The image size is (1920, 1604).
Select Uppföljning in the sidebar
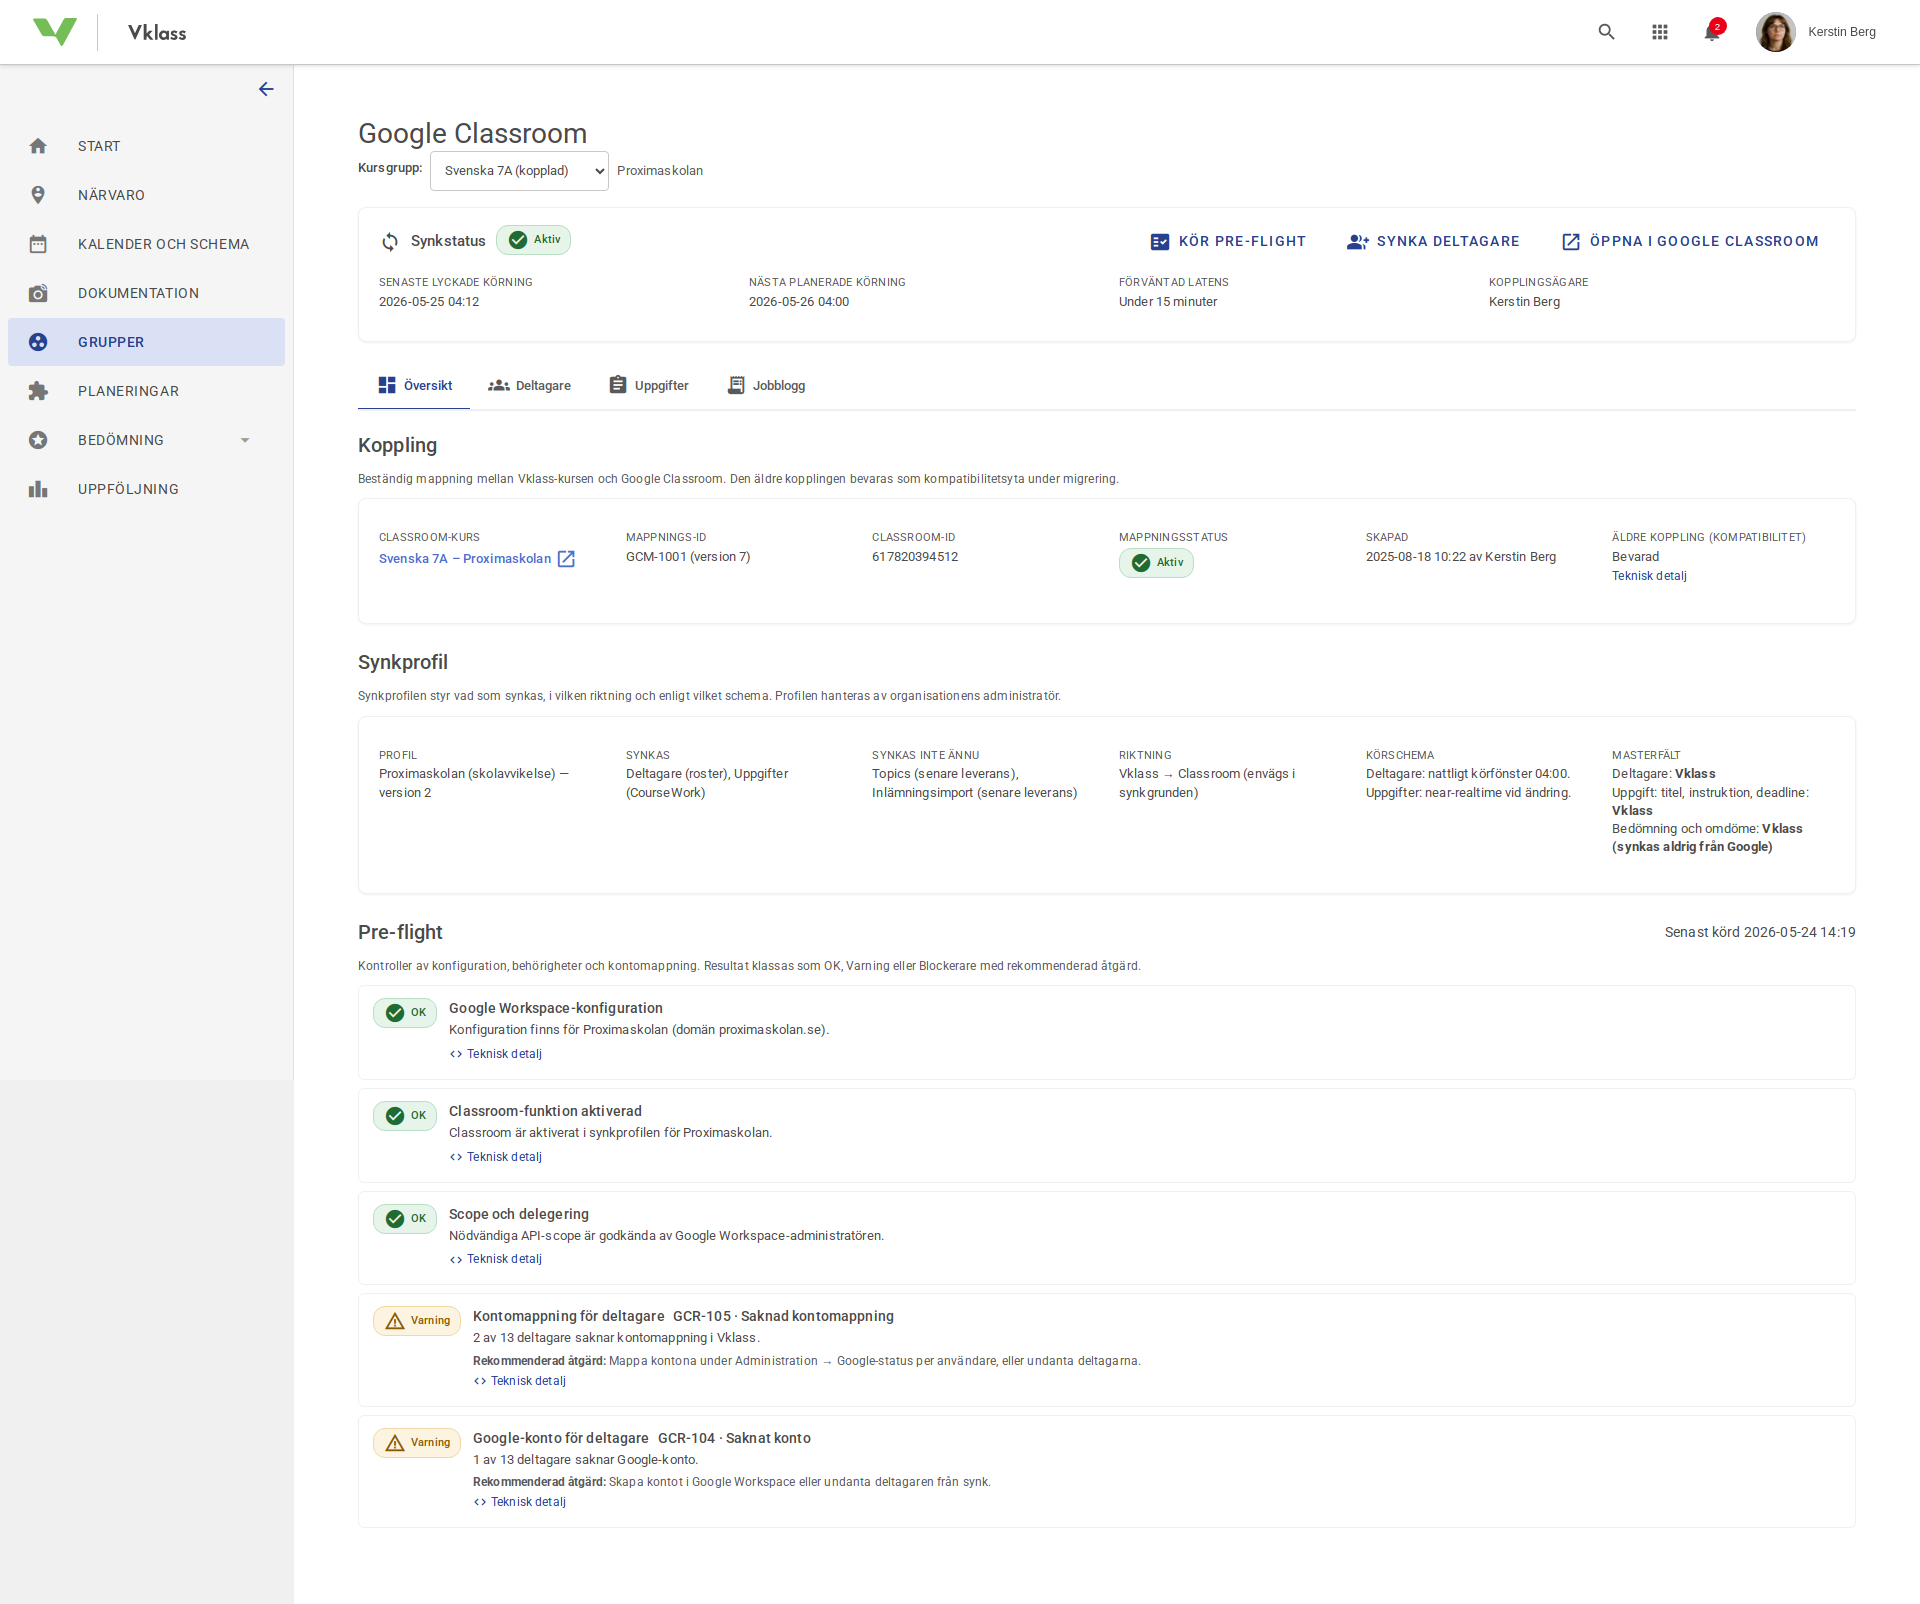click(146, 489)
